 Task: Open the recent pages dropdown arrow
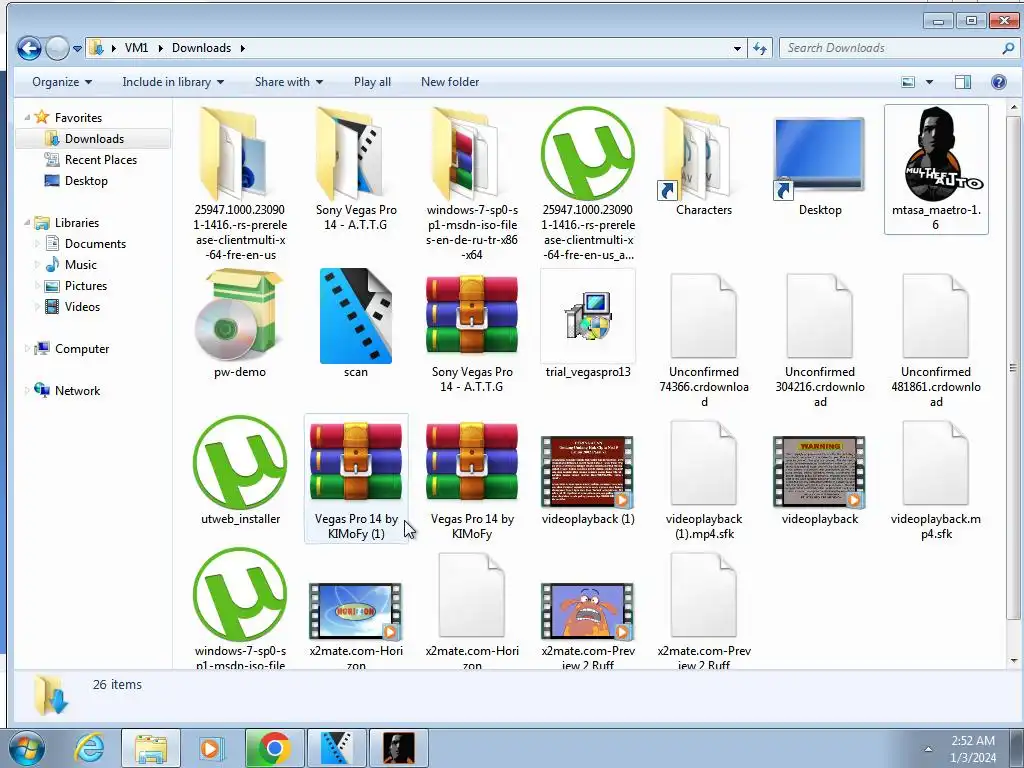77,48
